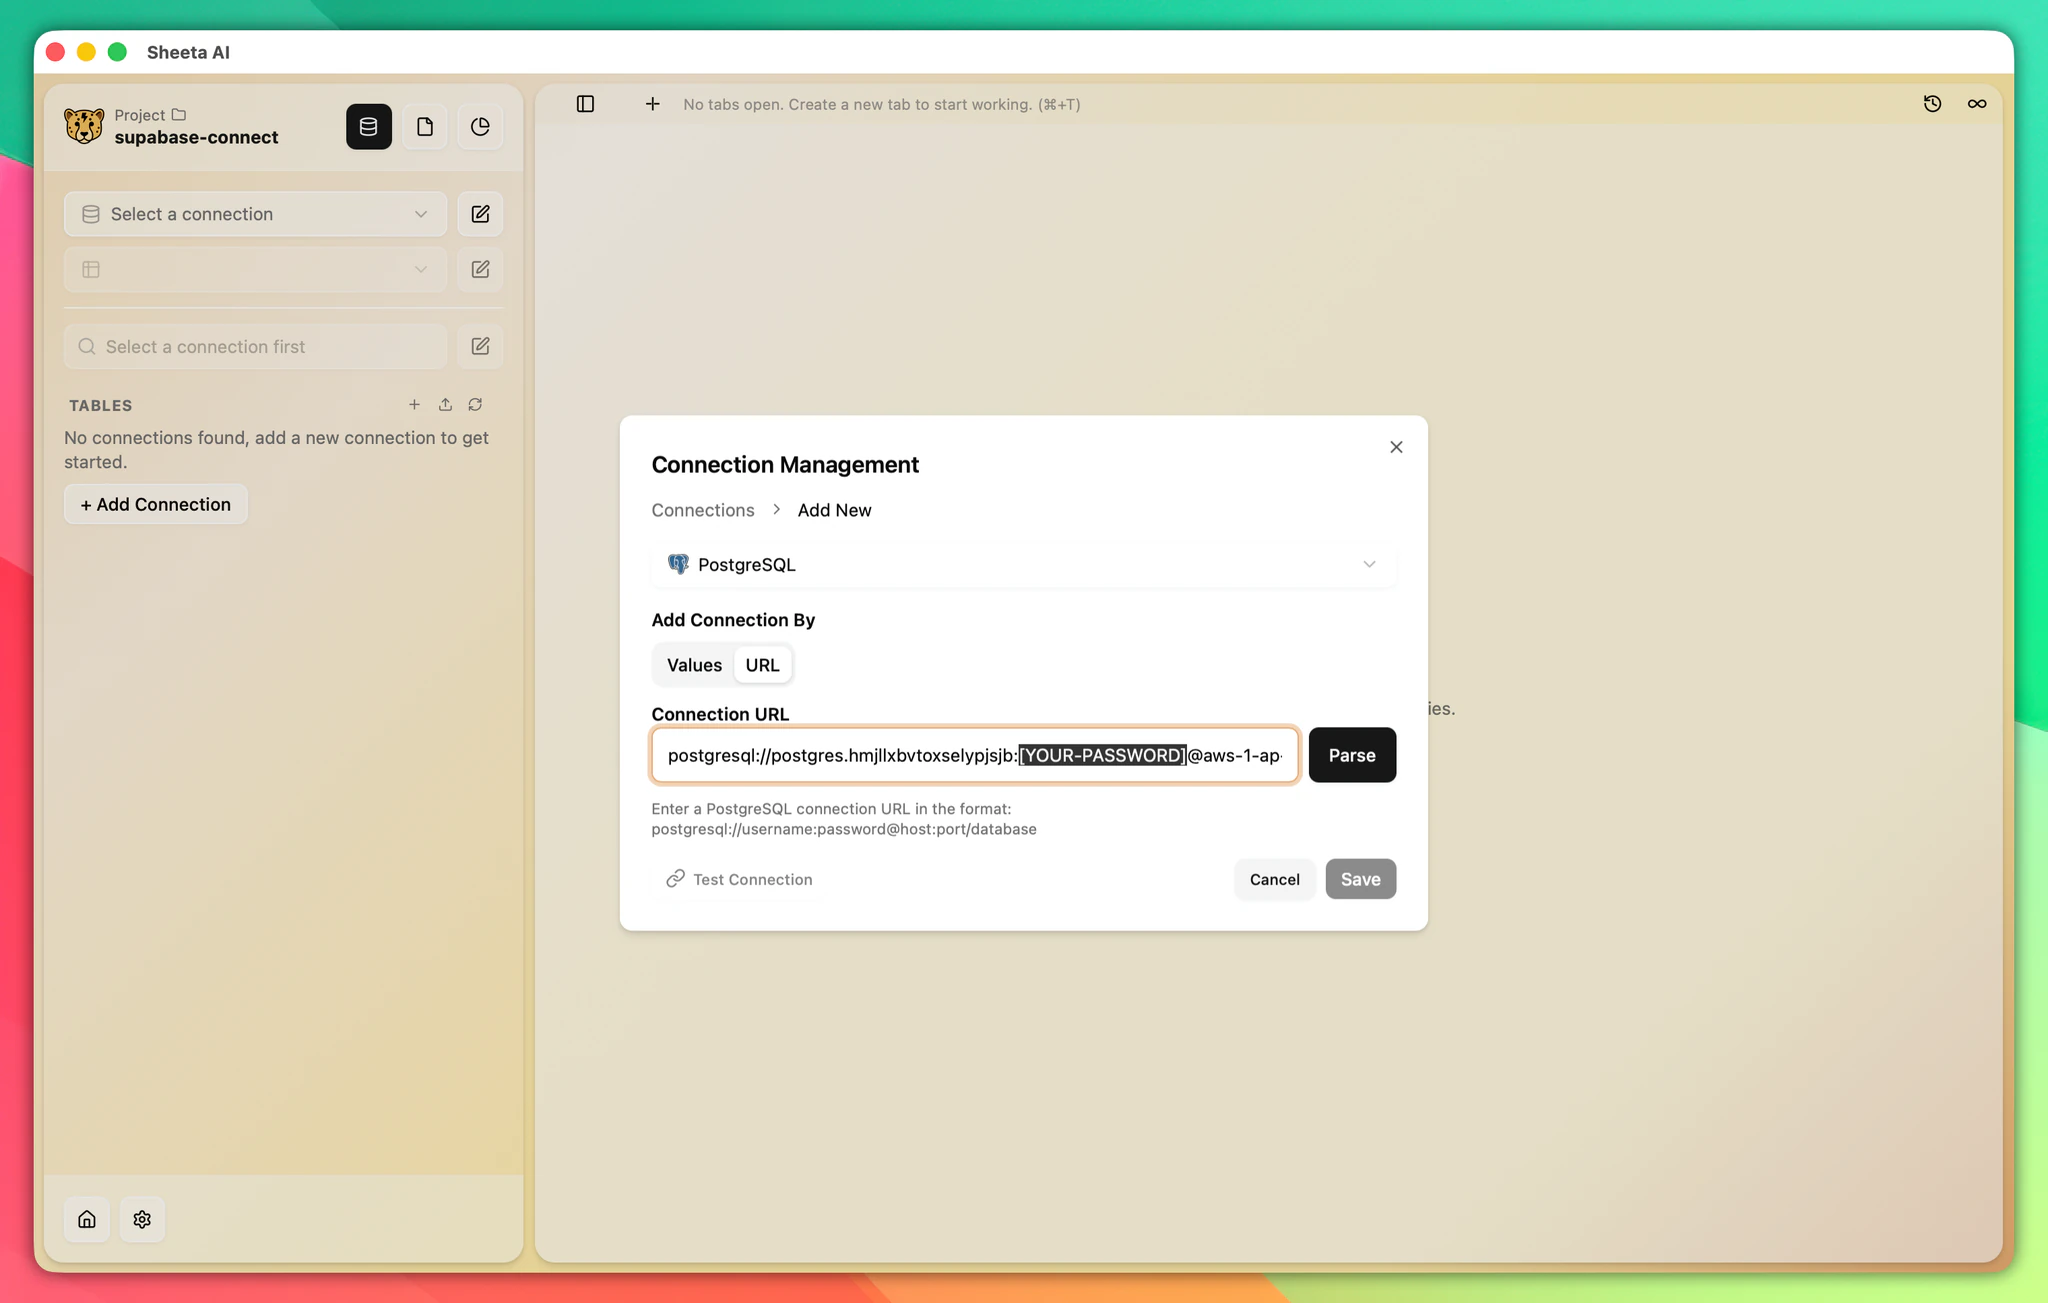
Task: Expand the Select a connection dropdown
Action: click(x=255, y=214)
